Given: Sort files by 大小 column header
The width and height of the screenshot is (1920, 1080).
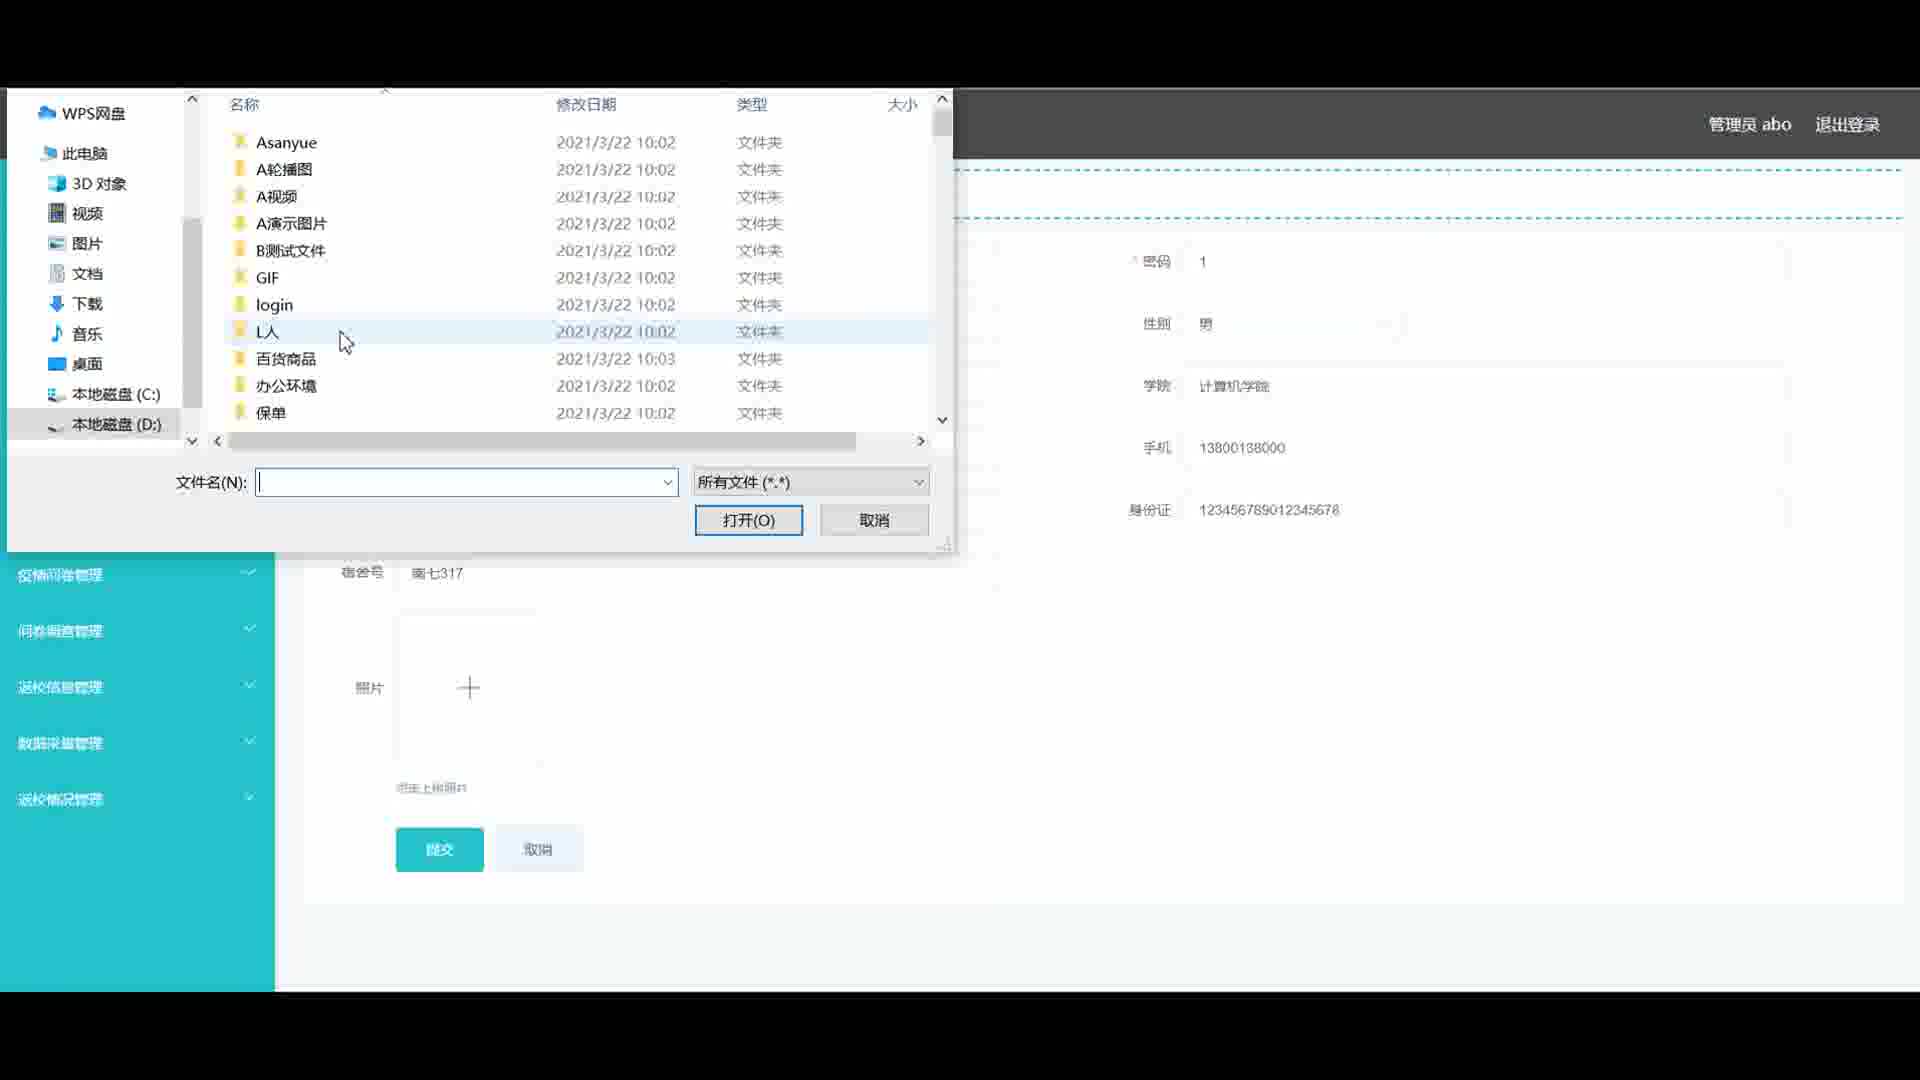Looking at the screenshot, I should [901, 104].
